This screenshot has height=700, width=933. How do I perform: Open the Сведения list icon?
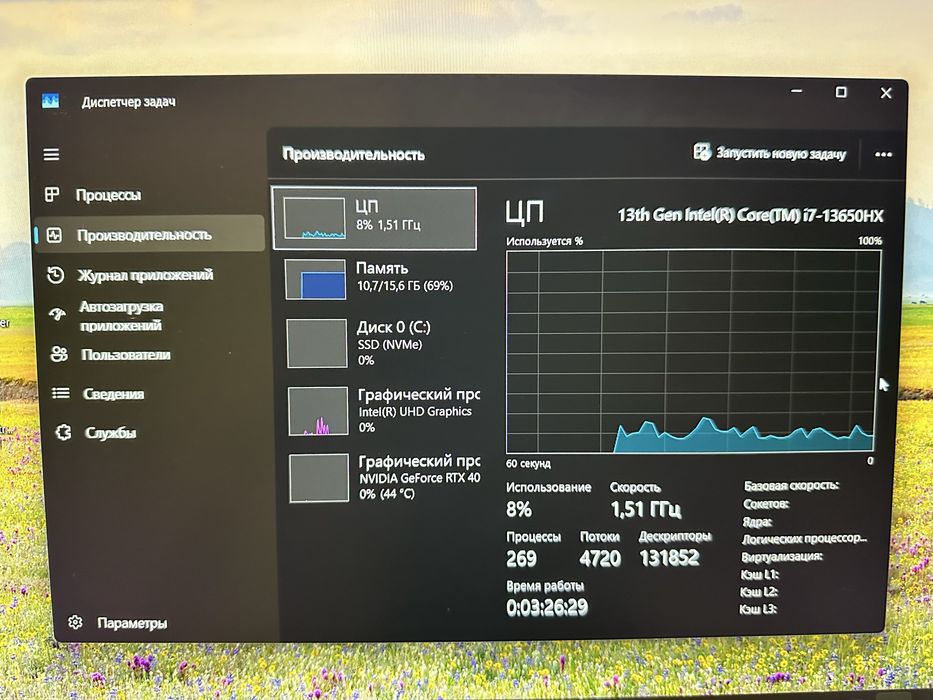pos(61,393)
